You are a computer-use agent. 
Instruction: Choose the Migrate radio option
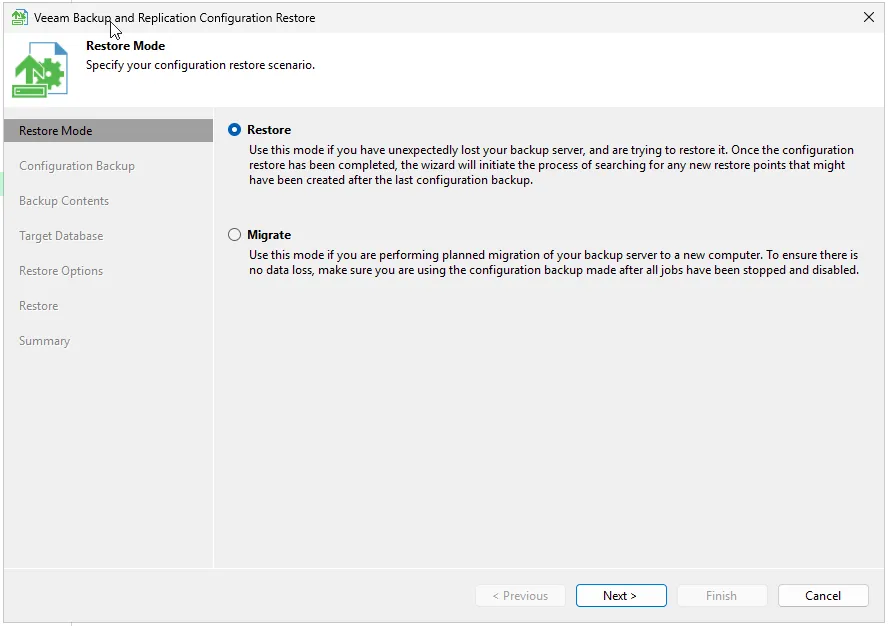pos(235,235)
